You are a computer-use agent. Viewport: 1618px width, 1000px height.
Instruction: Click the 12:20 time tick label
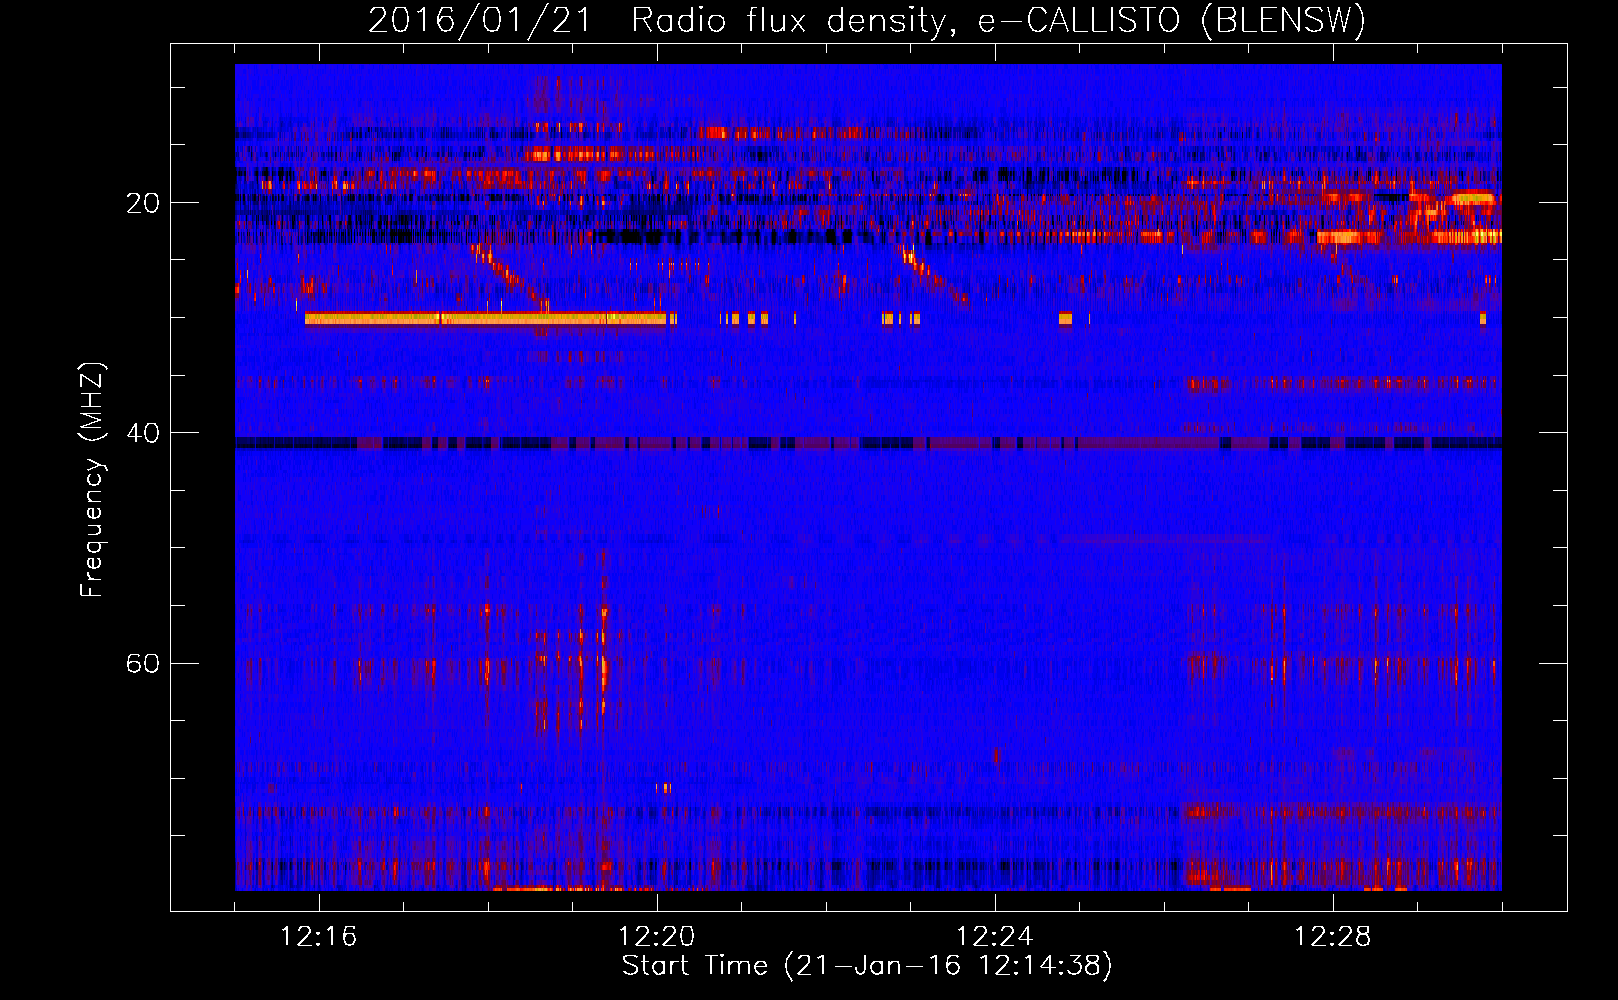tap(657, 937)
